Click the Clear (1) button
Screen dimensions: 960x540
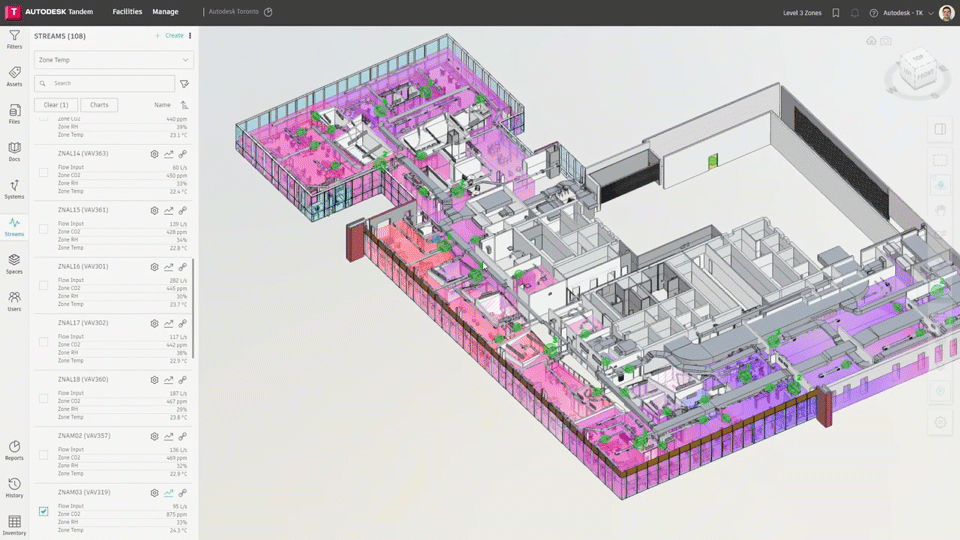click(56, 105)
